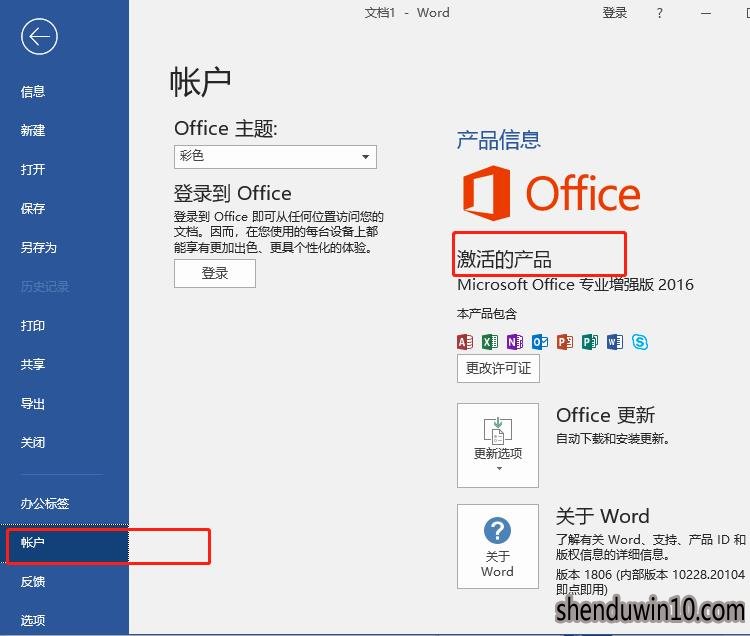This screenshot has height=636, width=750.
Task: Click the Publisher app icon
Action: point(589,342)
